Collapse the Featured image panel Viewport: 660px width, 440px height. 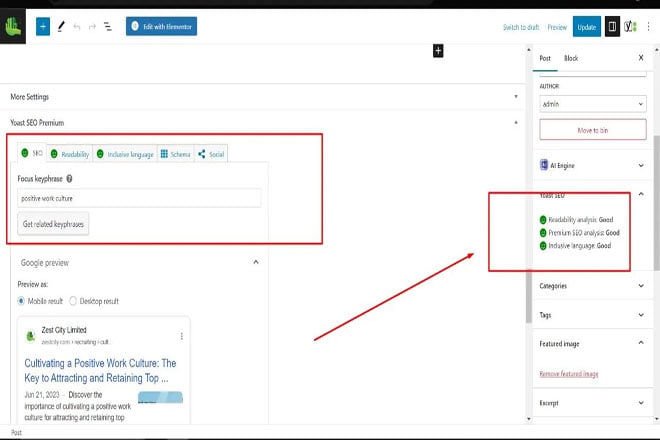point(641,343)
